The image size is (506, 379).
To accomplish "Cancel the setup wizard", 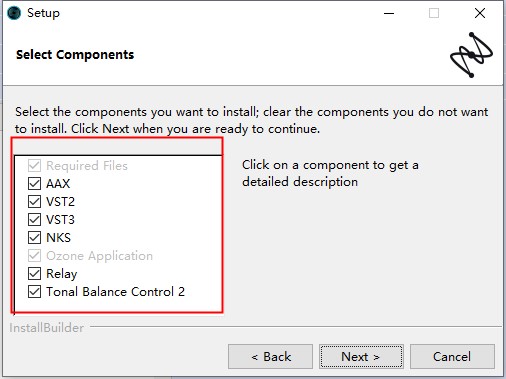I will [x=452, y=357].
